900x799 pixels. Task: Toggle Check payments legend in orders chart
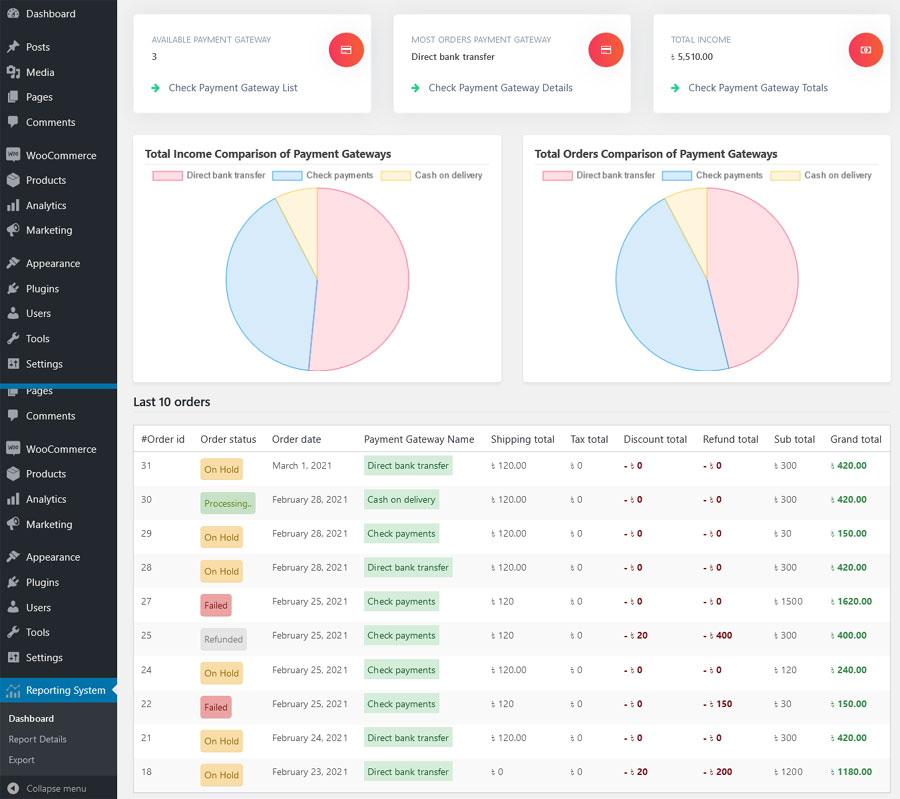[x=712, y=175]
